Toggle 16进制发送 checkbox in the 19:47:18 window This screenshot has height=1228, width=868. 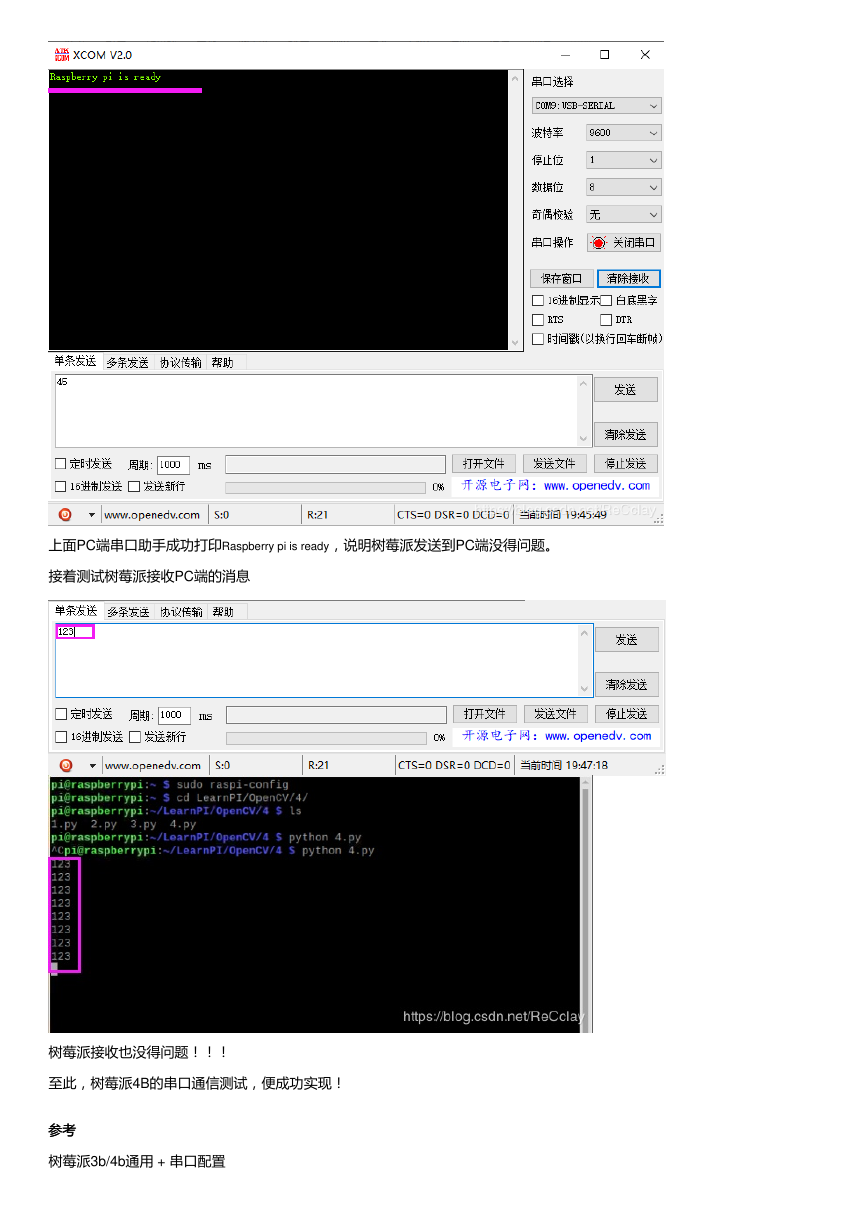tap(62, 736)
